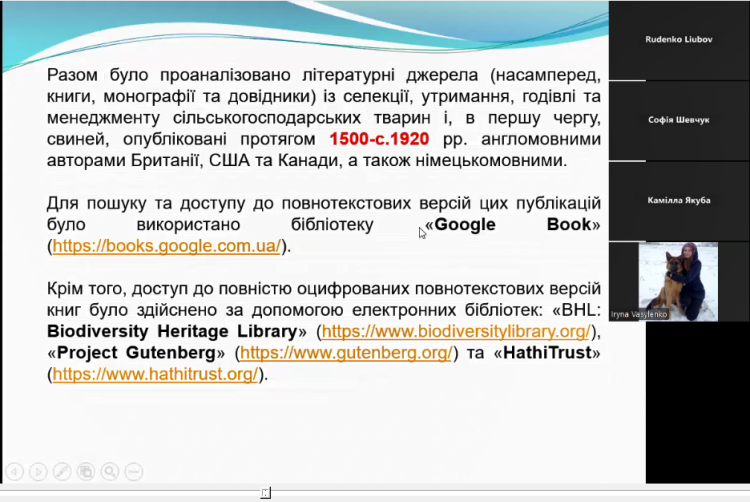Viewport: 750px width, 502px height.
Task: Select the Камілла Якуба participant tile
Action: pyautogui.click(x=679, y=201)
